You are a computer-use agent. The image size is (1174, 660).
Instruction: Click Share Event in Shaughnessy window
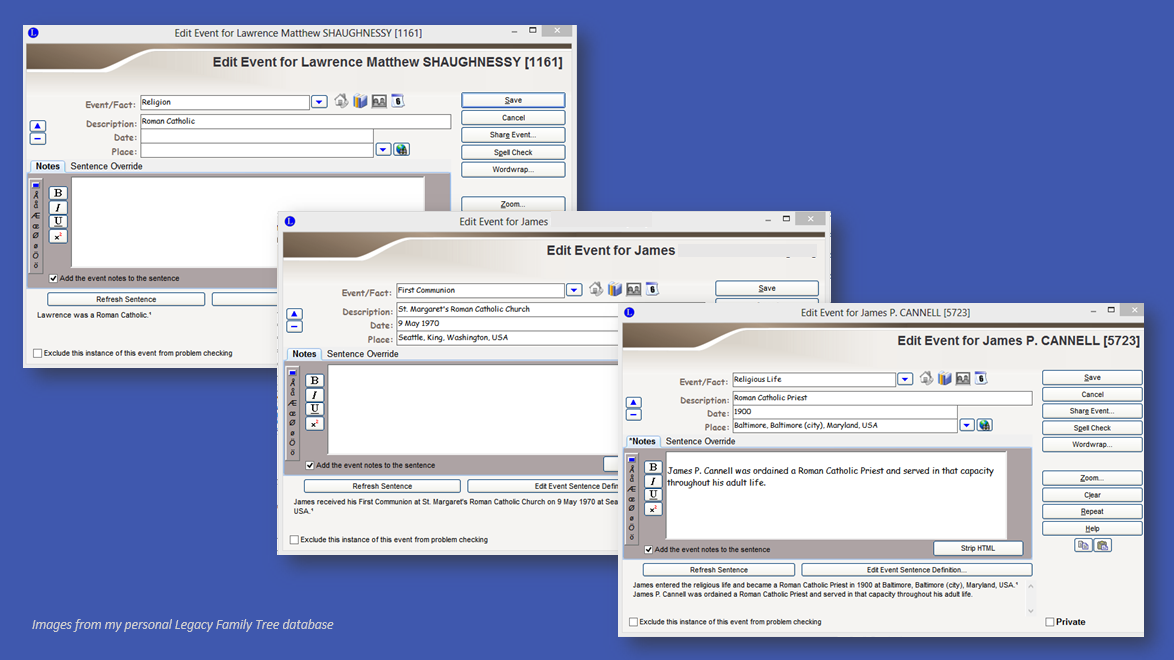coord(513,135)
